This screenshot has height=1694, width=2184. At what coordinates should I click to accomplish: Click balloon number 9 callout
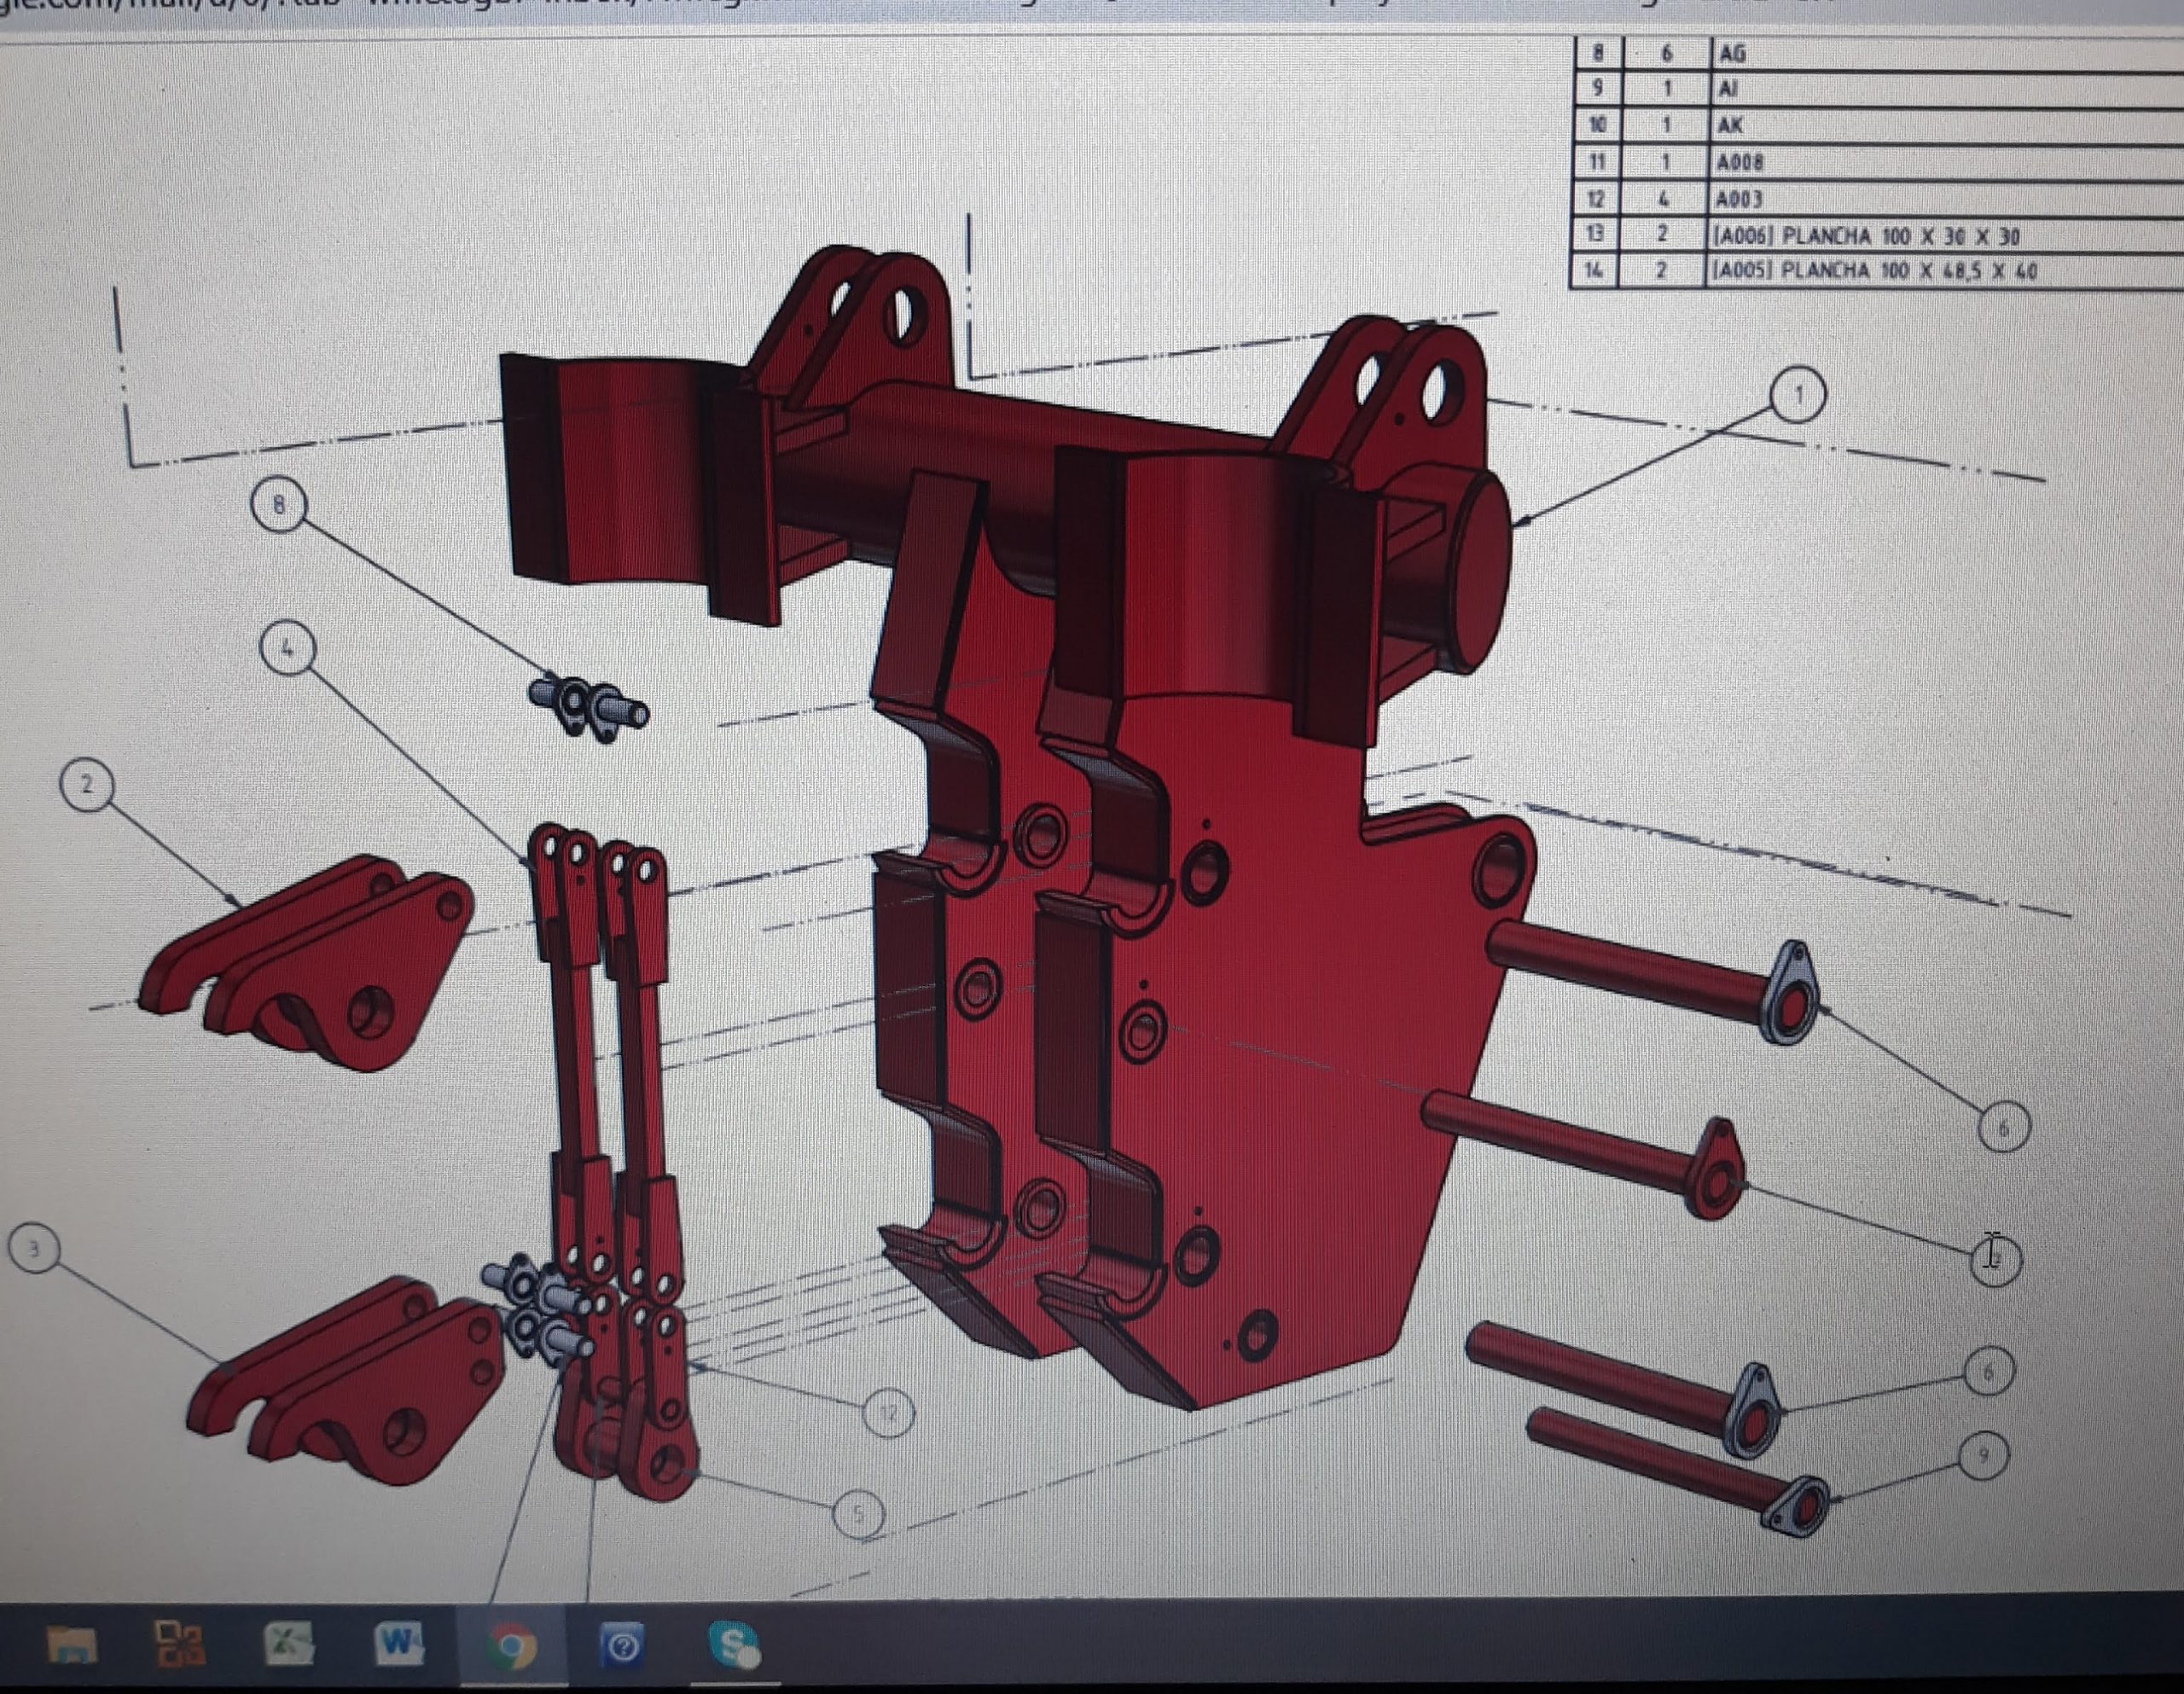coord(1984,1455)
